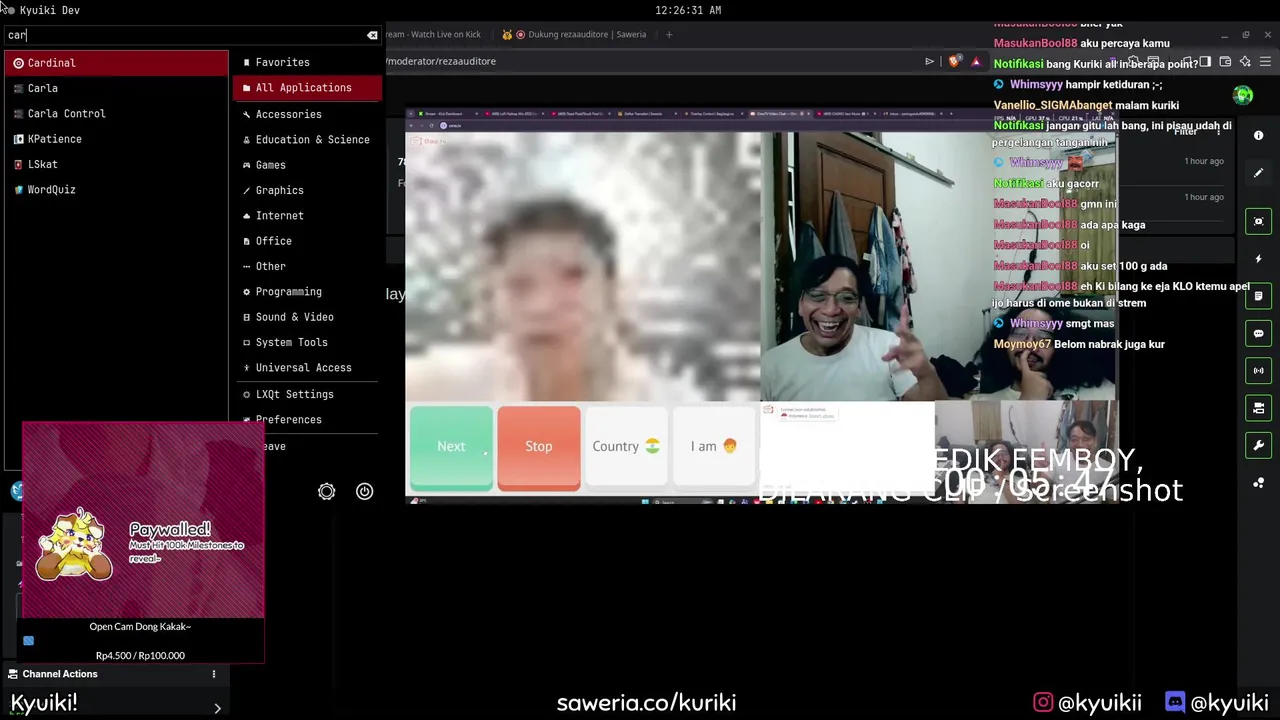Viewport: 1280px width, 720px height.
Task: Launch LSkat from the results list
Action: click(x=116, y=164)
